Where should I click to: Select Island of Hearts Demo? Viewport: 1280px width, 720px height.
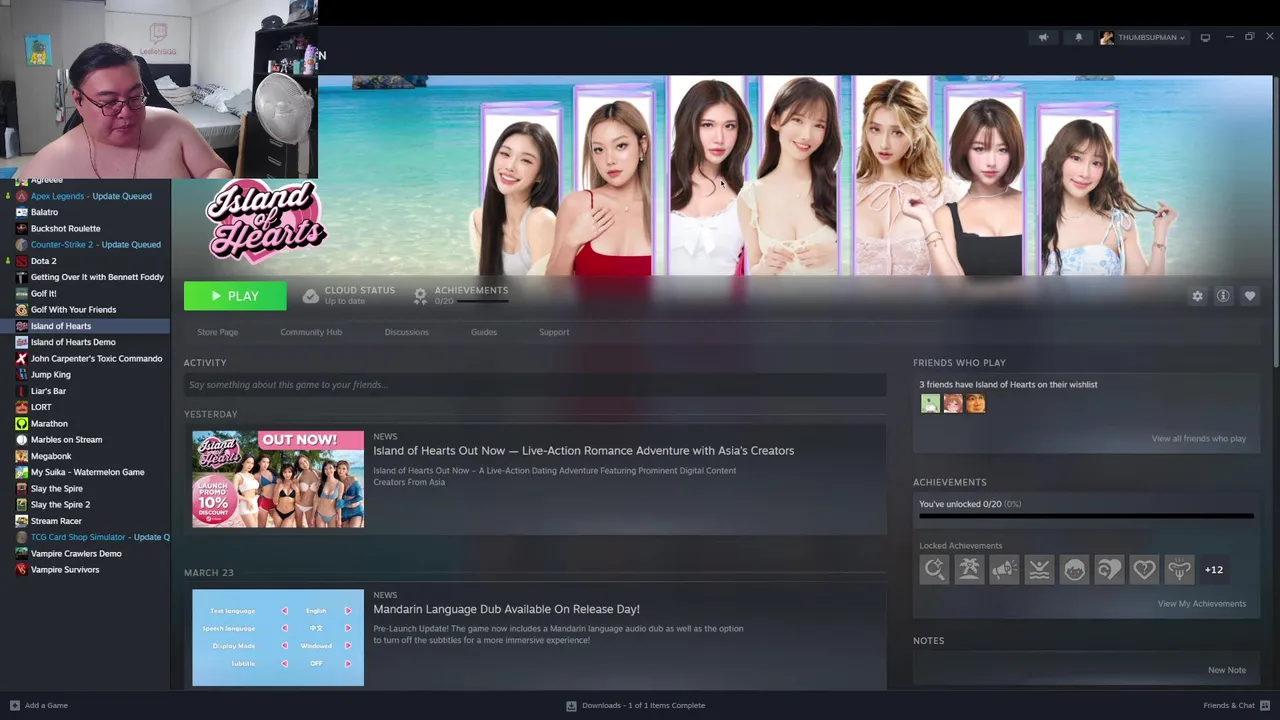click(x=73, y=342)
